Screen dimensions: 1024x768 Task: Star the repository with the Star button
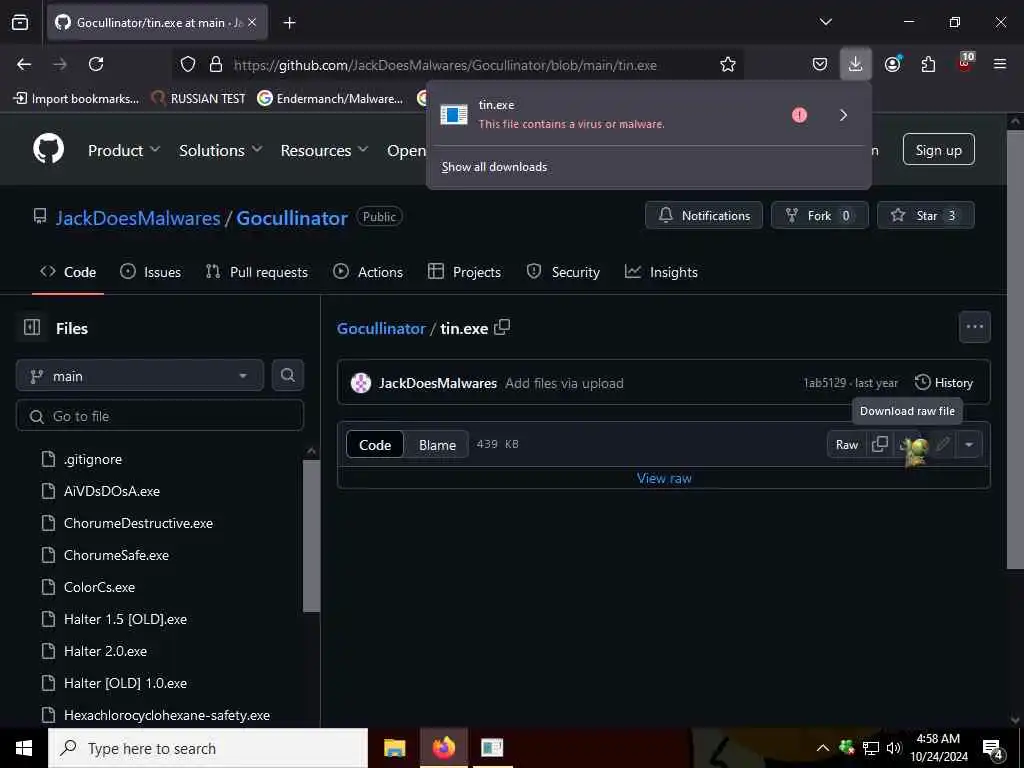(x=925, y=216)
